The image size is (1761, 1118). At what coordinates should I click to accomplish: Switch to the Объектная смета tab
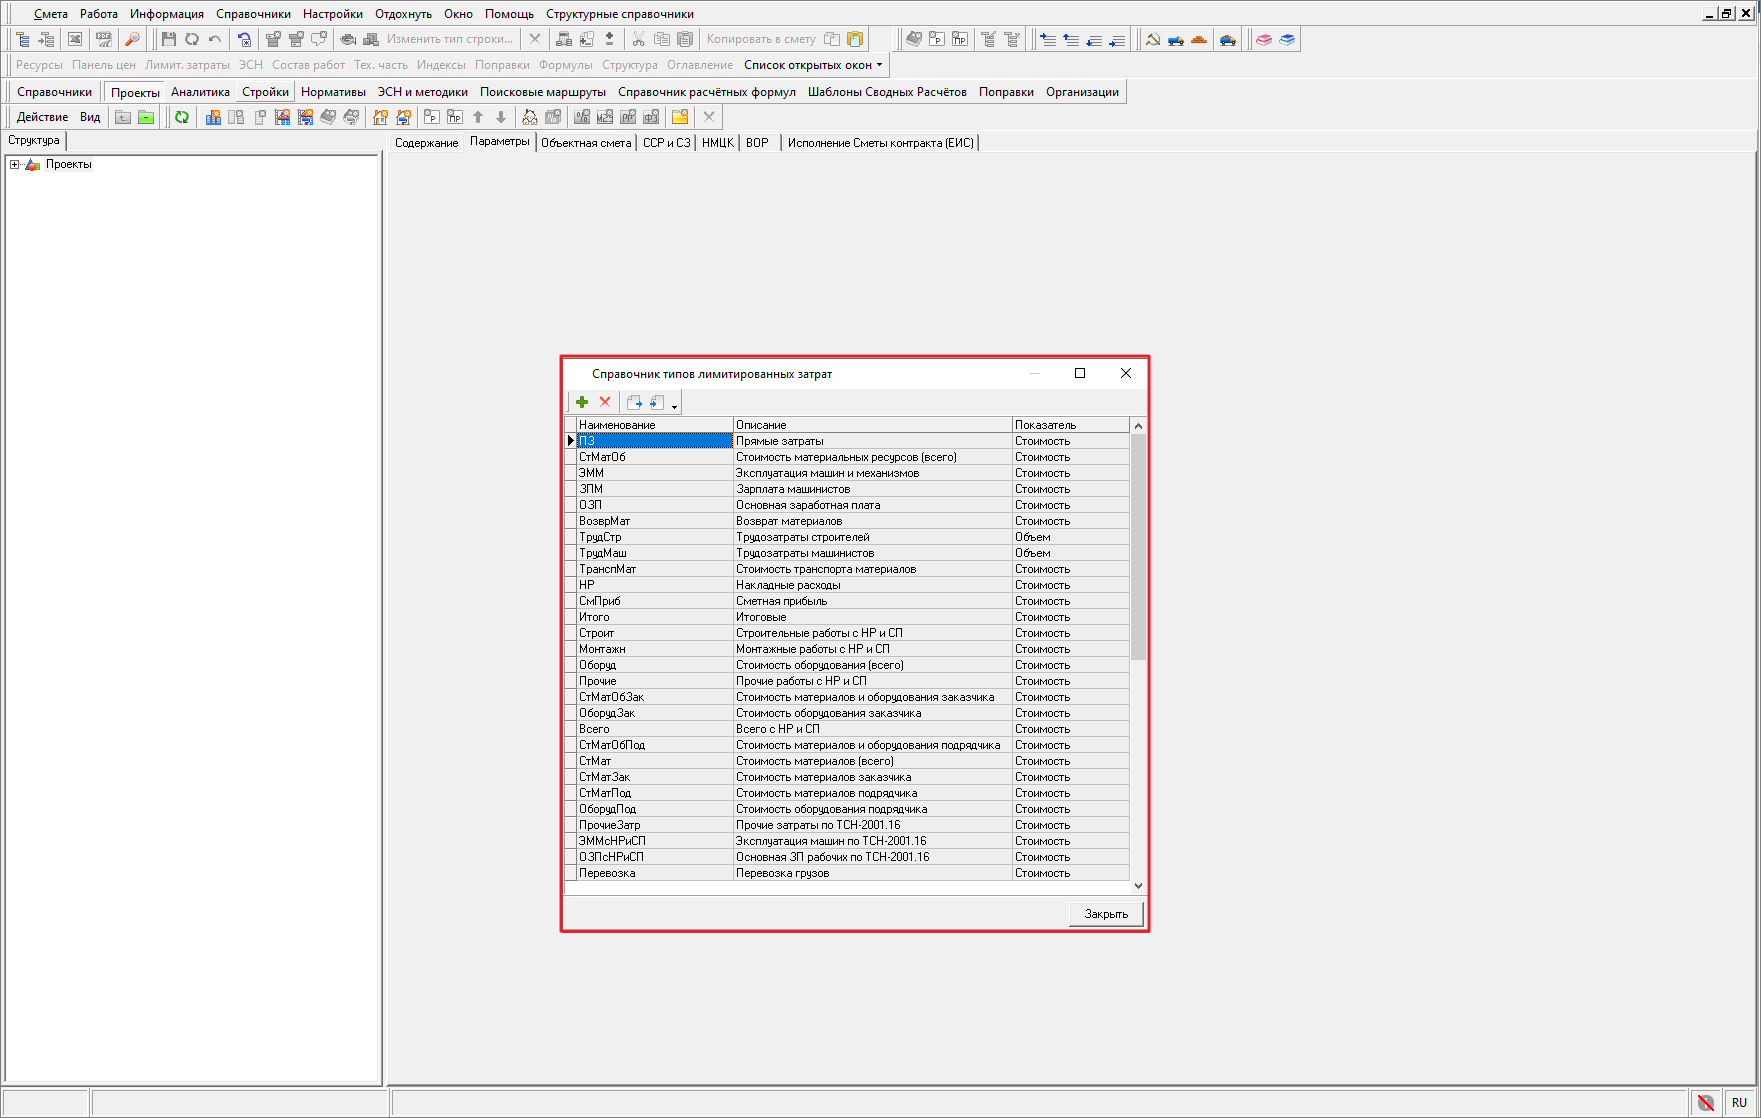tap(586, 143)
